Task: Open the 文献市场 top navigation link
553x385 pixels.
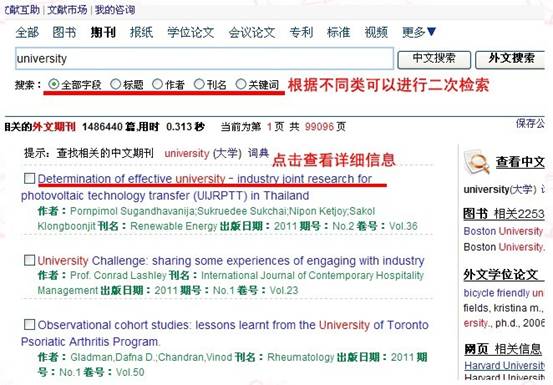Action: tap(67, 10)
